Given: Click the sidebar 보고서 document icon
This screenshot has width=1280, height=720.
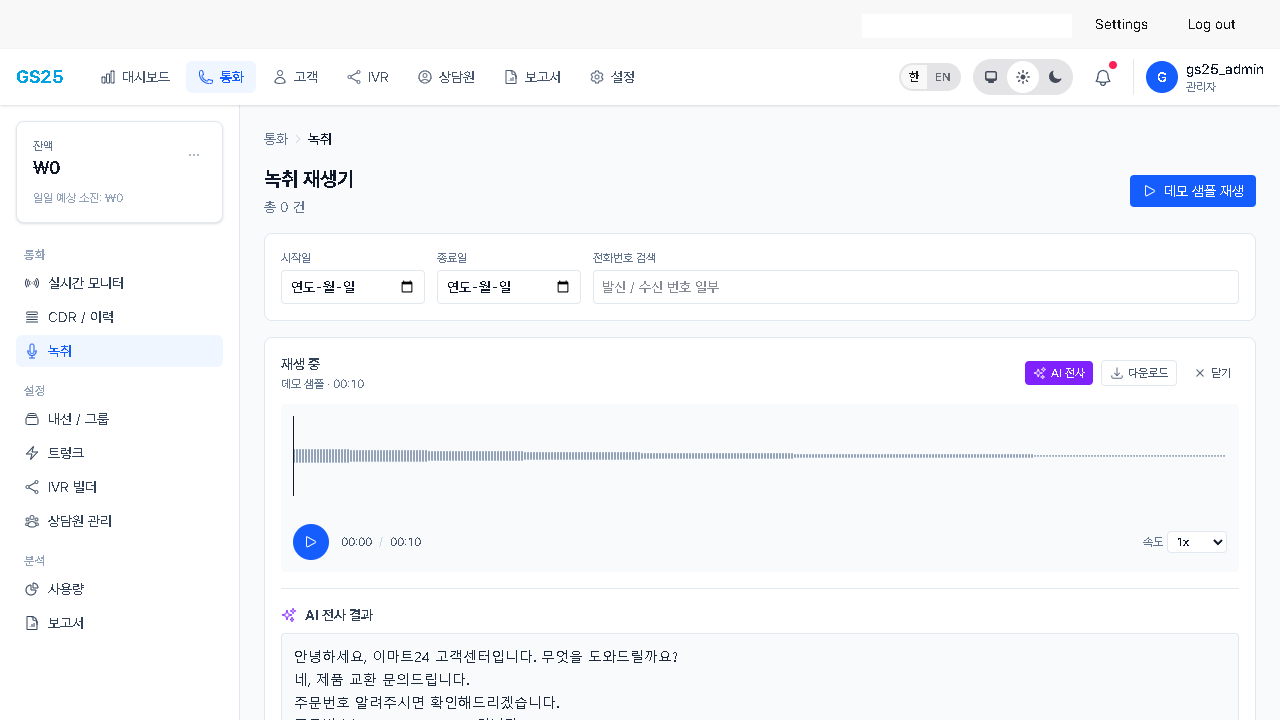Looking at the screenshot, I should 32,623.
